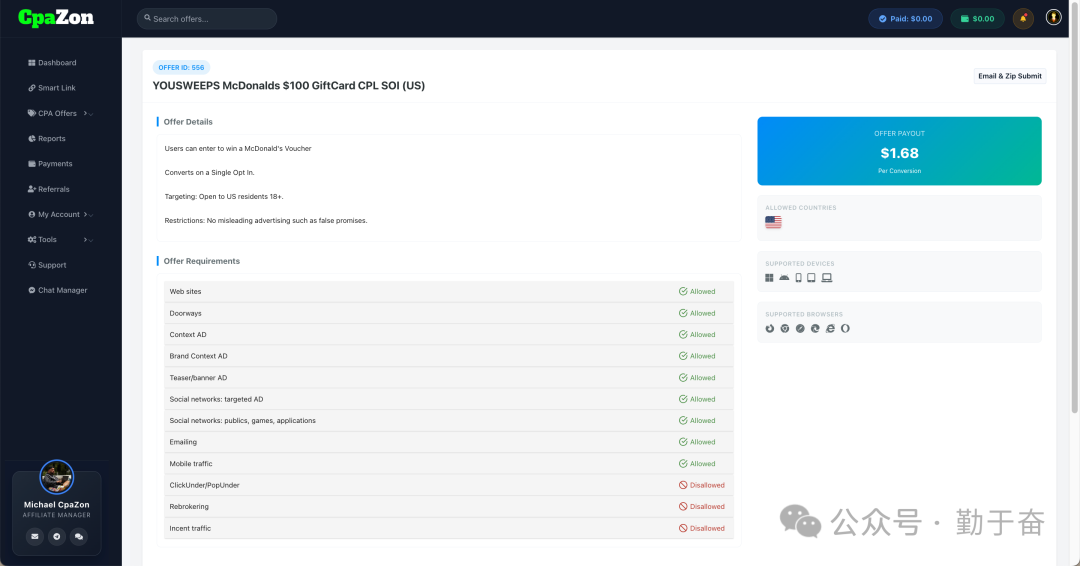Click the Windows supported device icon

point(769,277)
